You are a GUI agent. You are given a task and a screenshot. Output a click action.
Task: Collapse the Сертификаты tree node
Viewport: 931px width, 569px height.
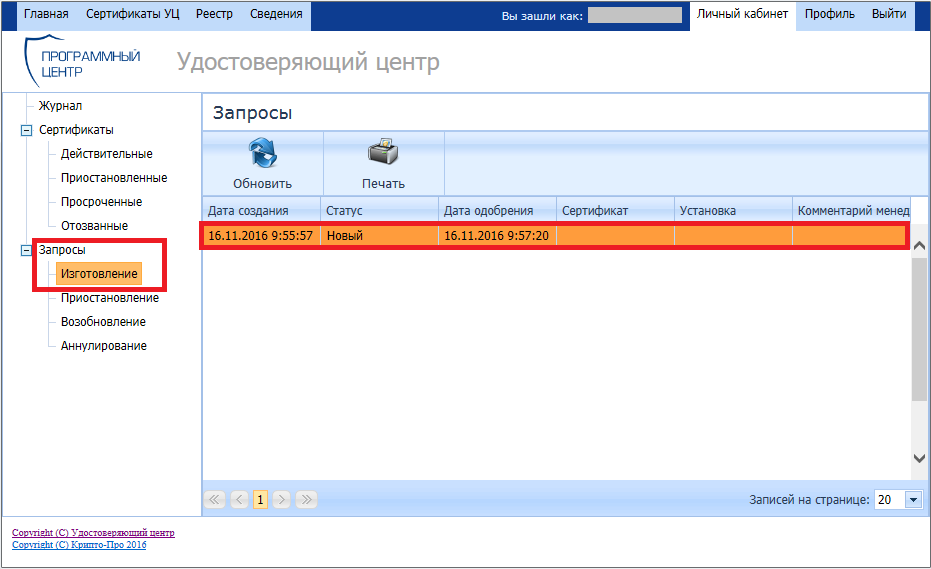26,131
